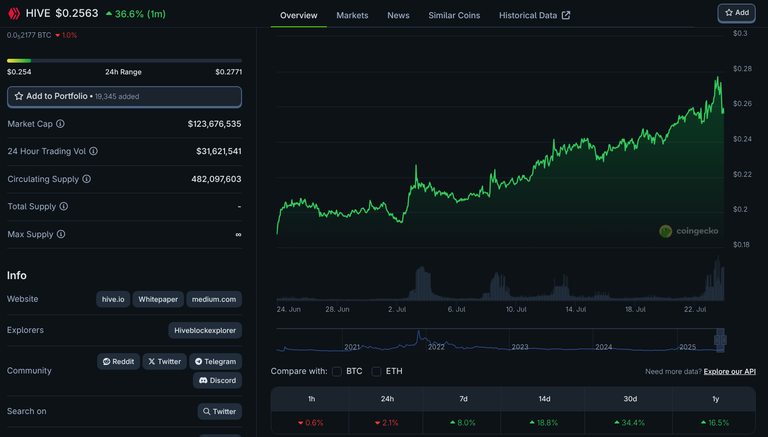
Task: Click the 18.8% 14d change value
Action: tap(544, 422)
